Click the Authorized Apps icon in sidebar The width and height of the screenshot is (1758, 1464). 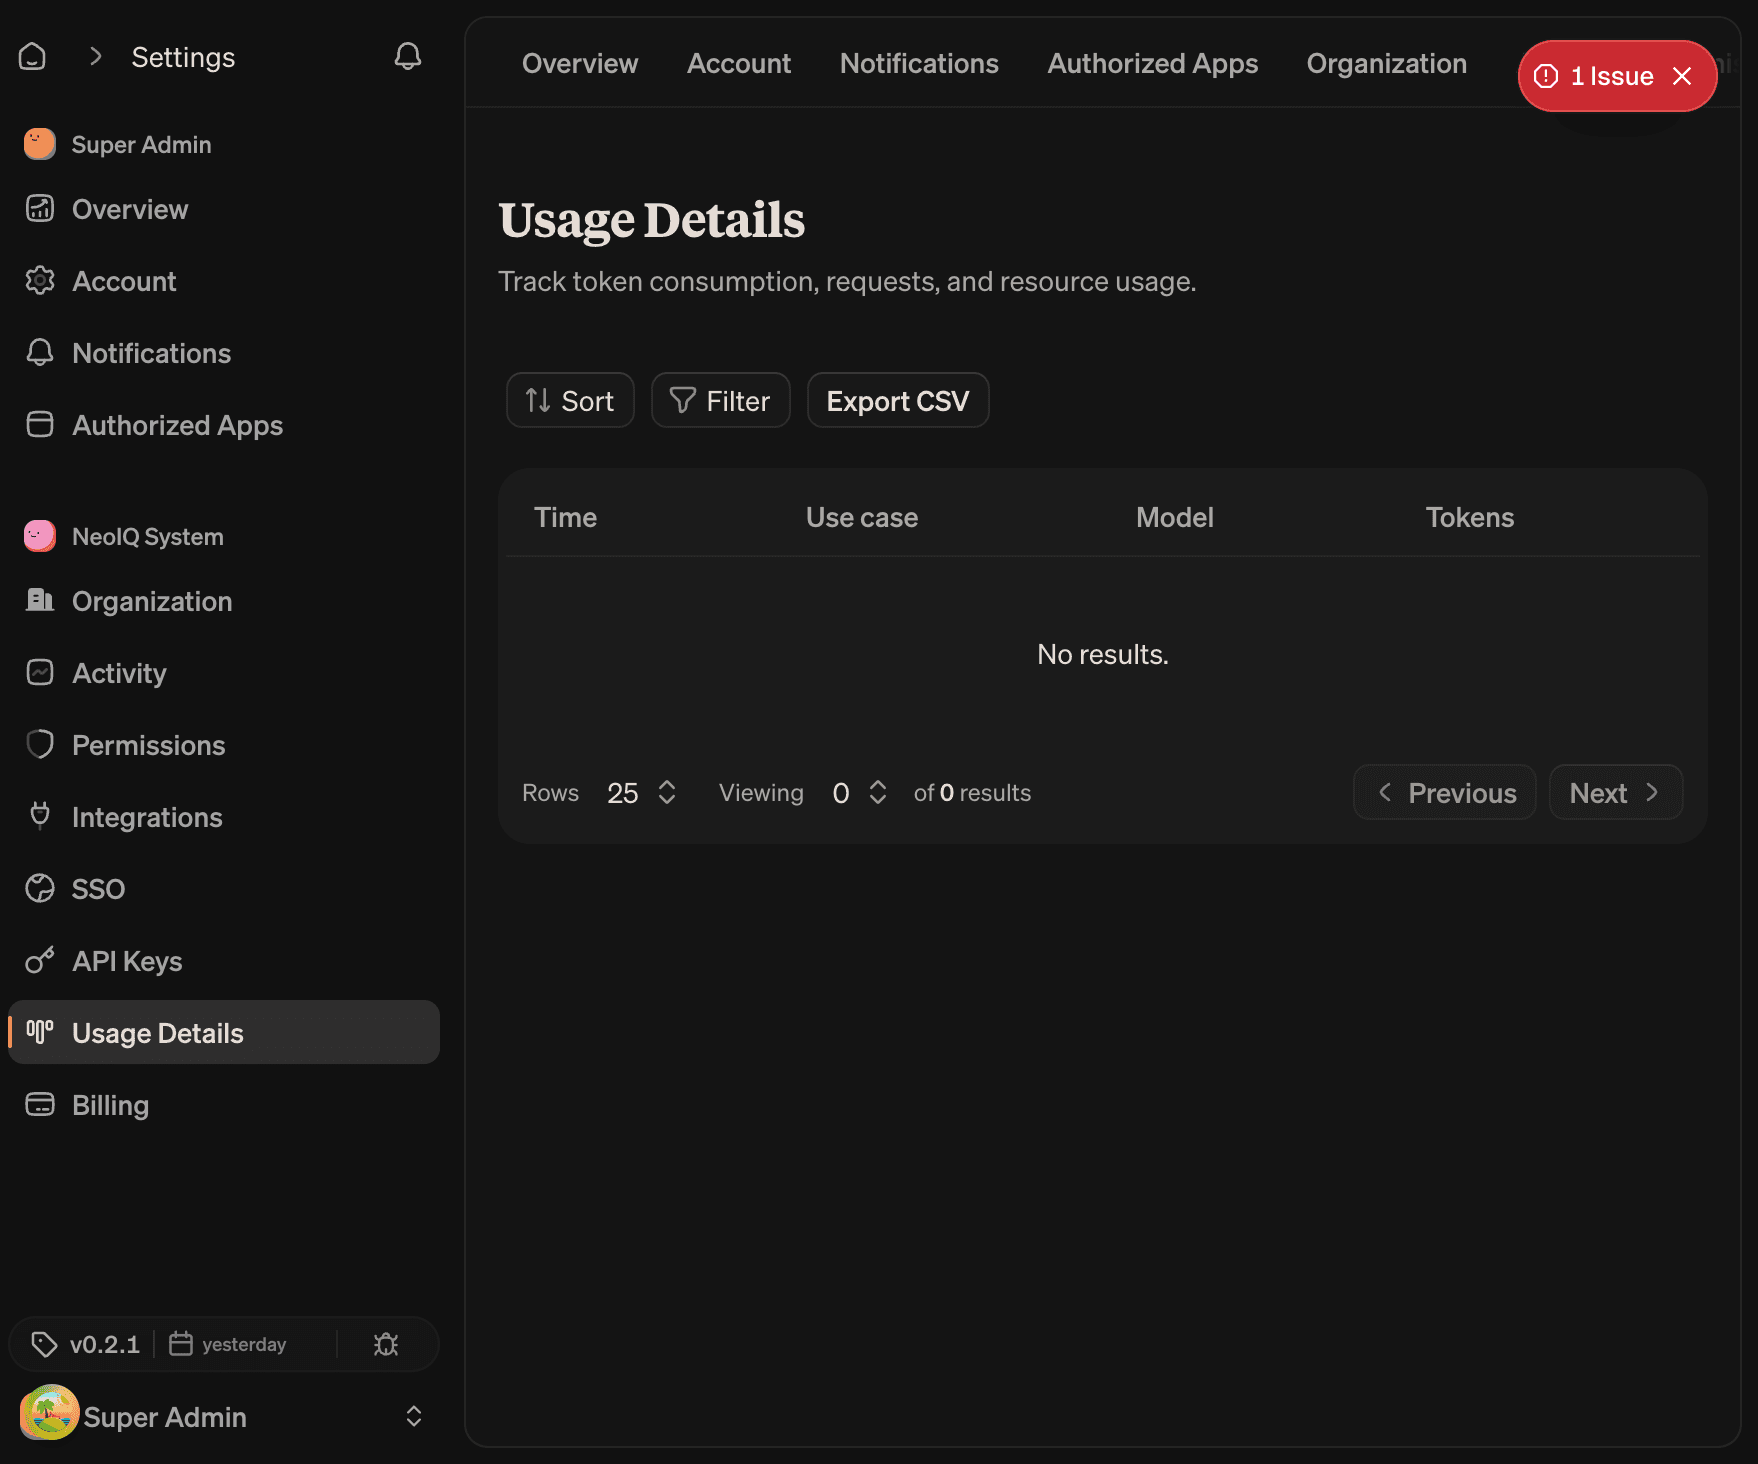(x=40, y=424)
